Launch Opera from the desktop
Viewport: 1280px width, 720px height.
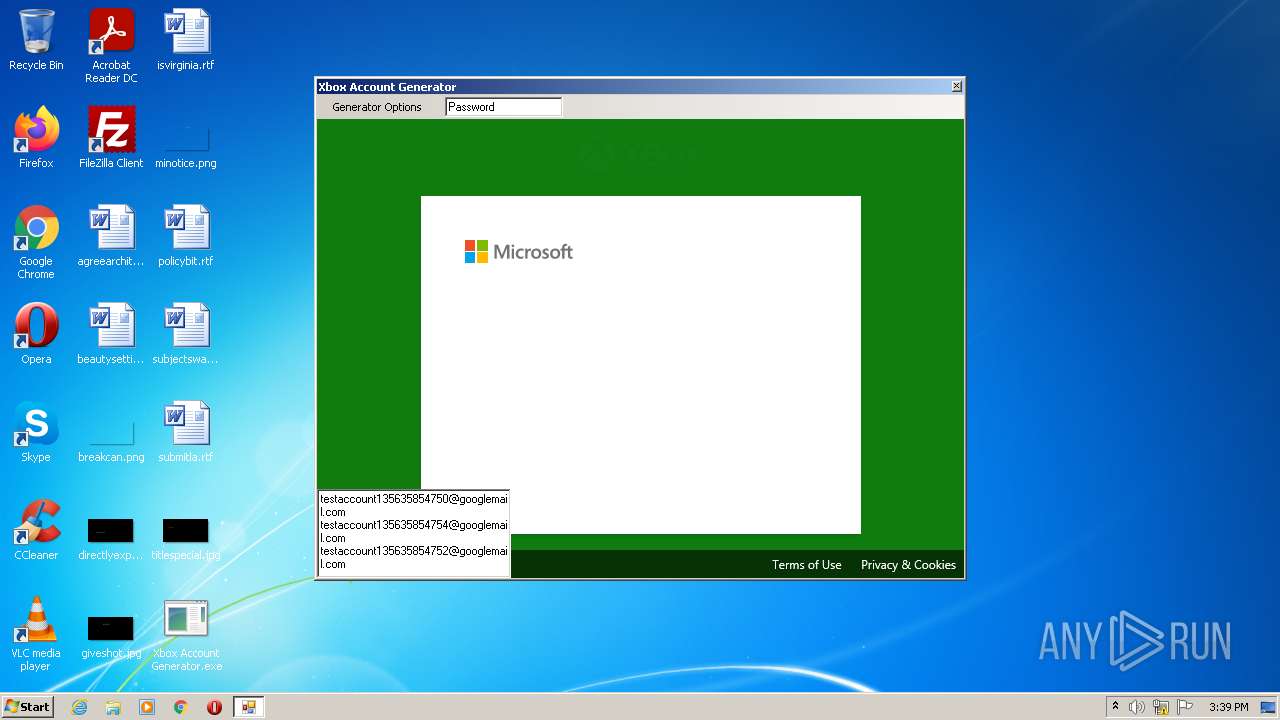click(36, 334)
